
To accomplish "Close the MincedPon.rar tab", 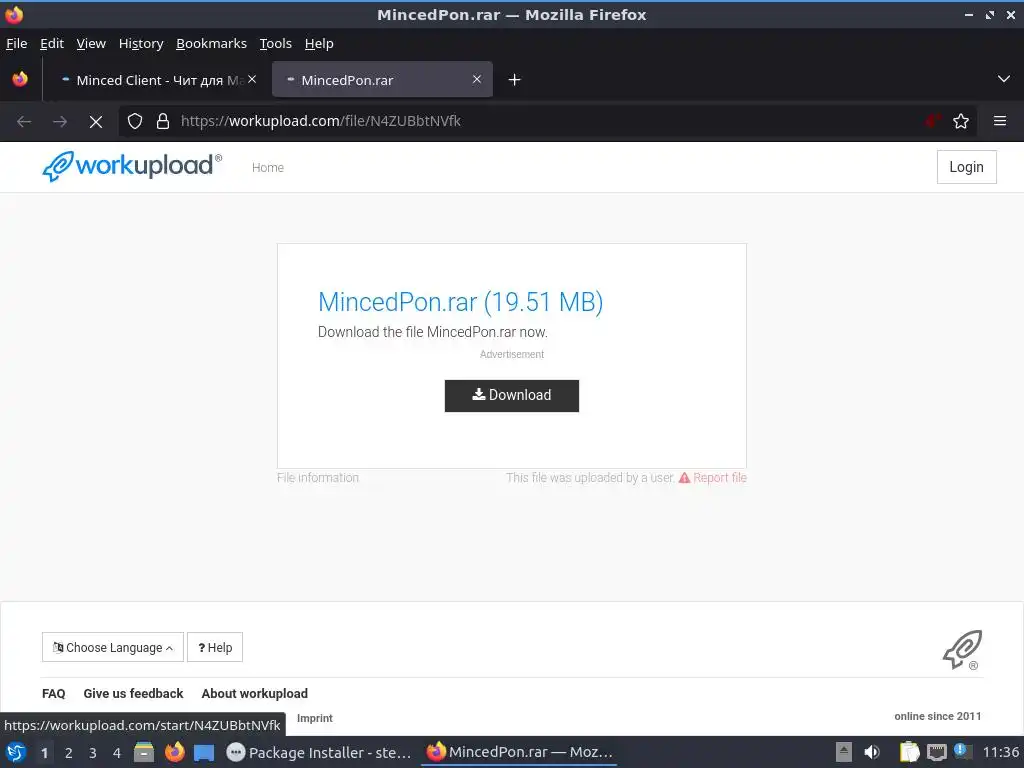I will [477, 79].
